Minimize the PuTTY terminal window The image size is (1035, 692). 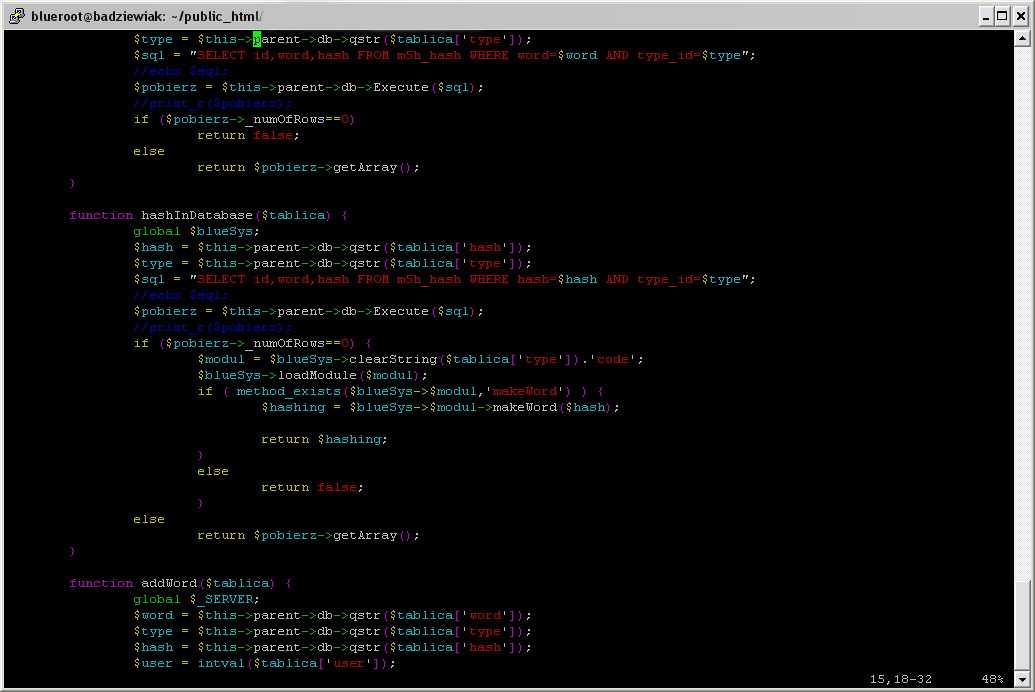pyautogui.click(x=986, y=17)
